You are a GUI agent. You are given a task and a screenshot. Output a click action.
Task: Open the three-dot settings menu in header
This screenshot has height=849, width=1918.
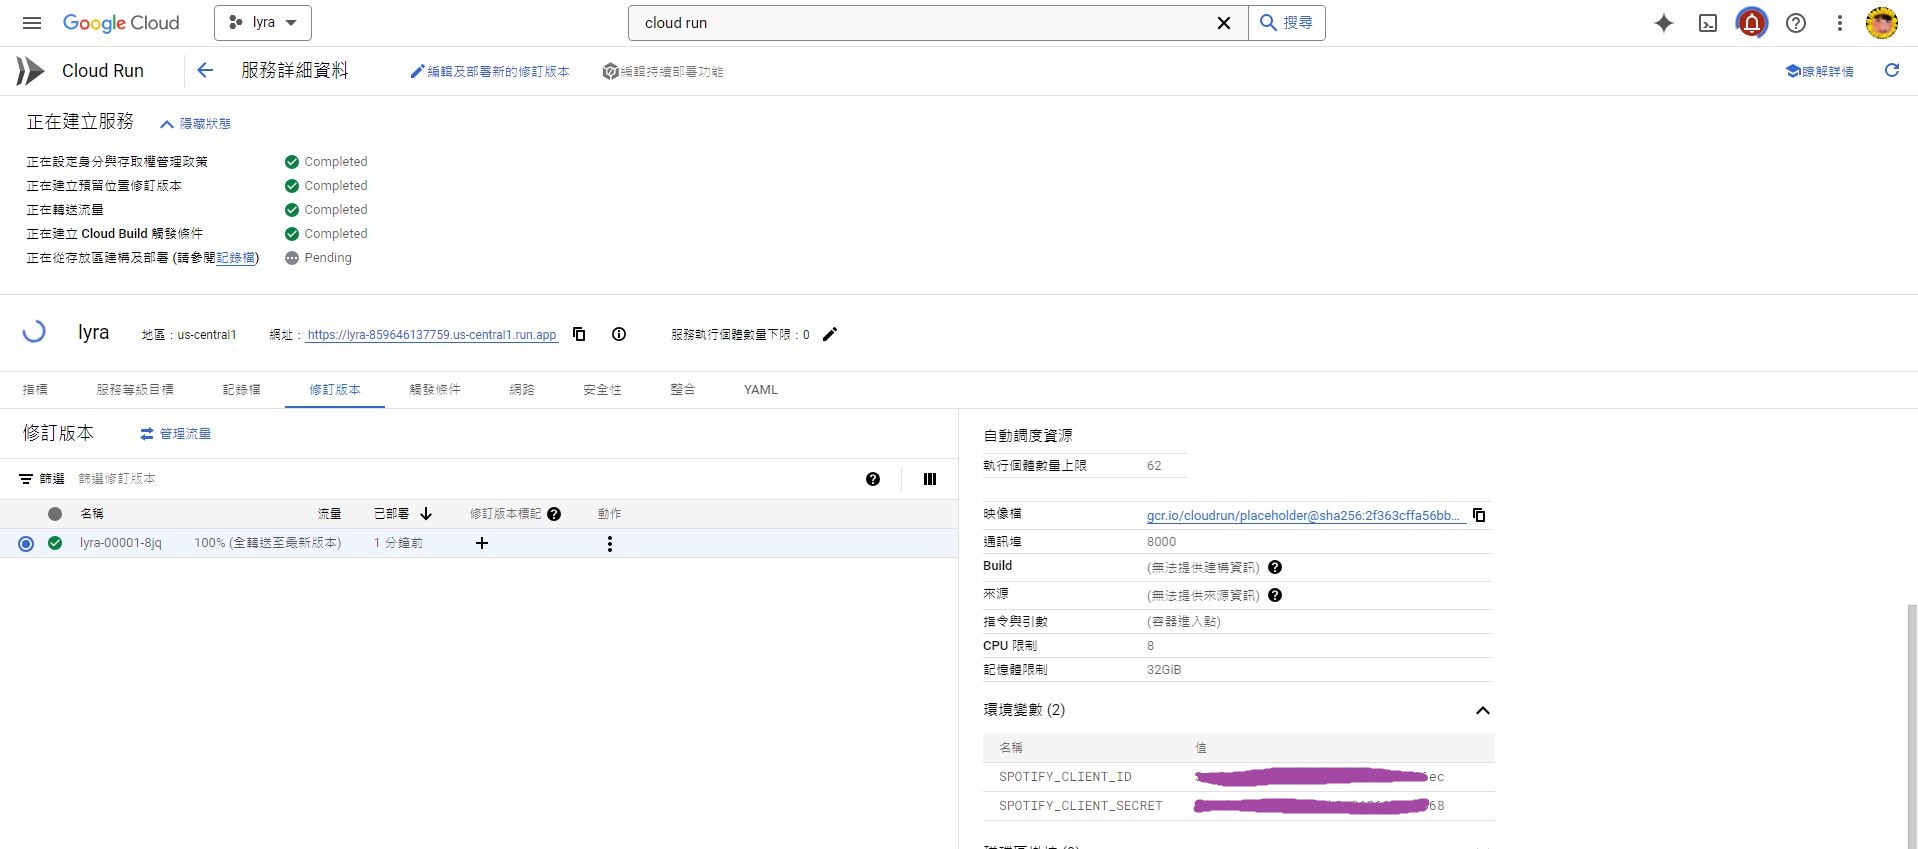point(1839,23)
